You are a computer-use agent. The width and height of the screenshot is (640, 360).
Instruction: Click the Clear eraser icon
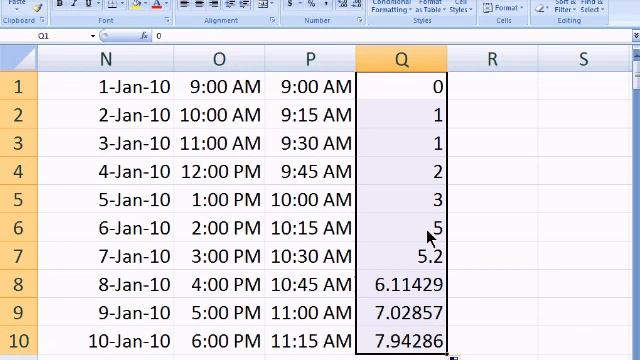click(x=540, y=8)
